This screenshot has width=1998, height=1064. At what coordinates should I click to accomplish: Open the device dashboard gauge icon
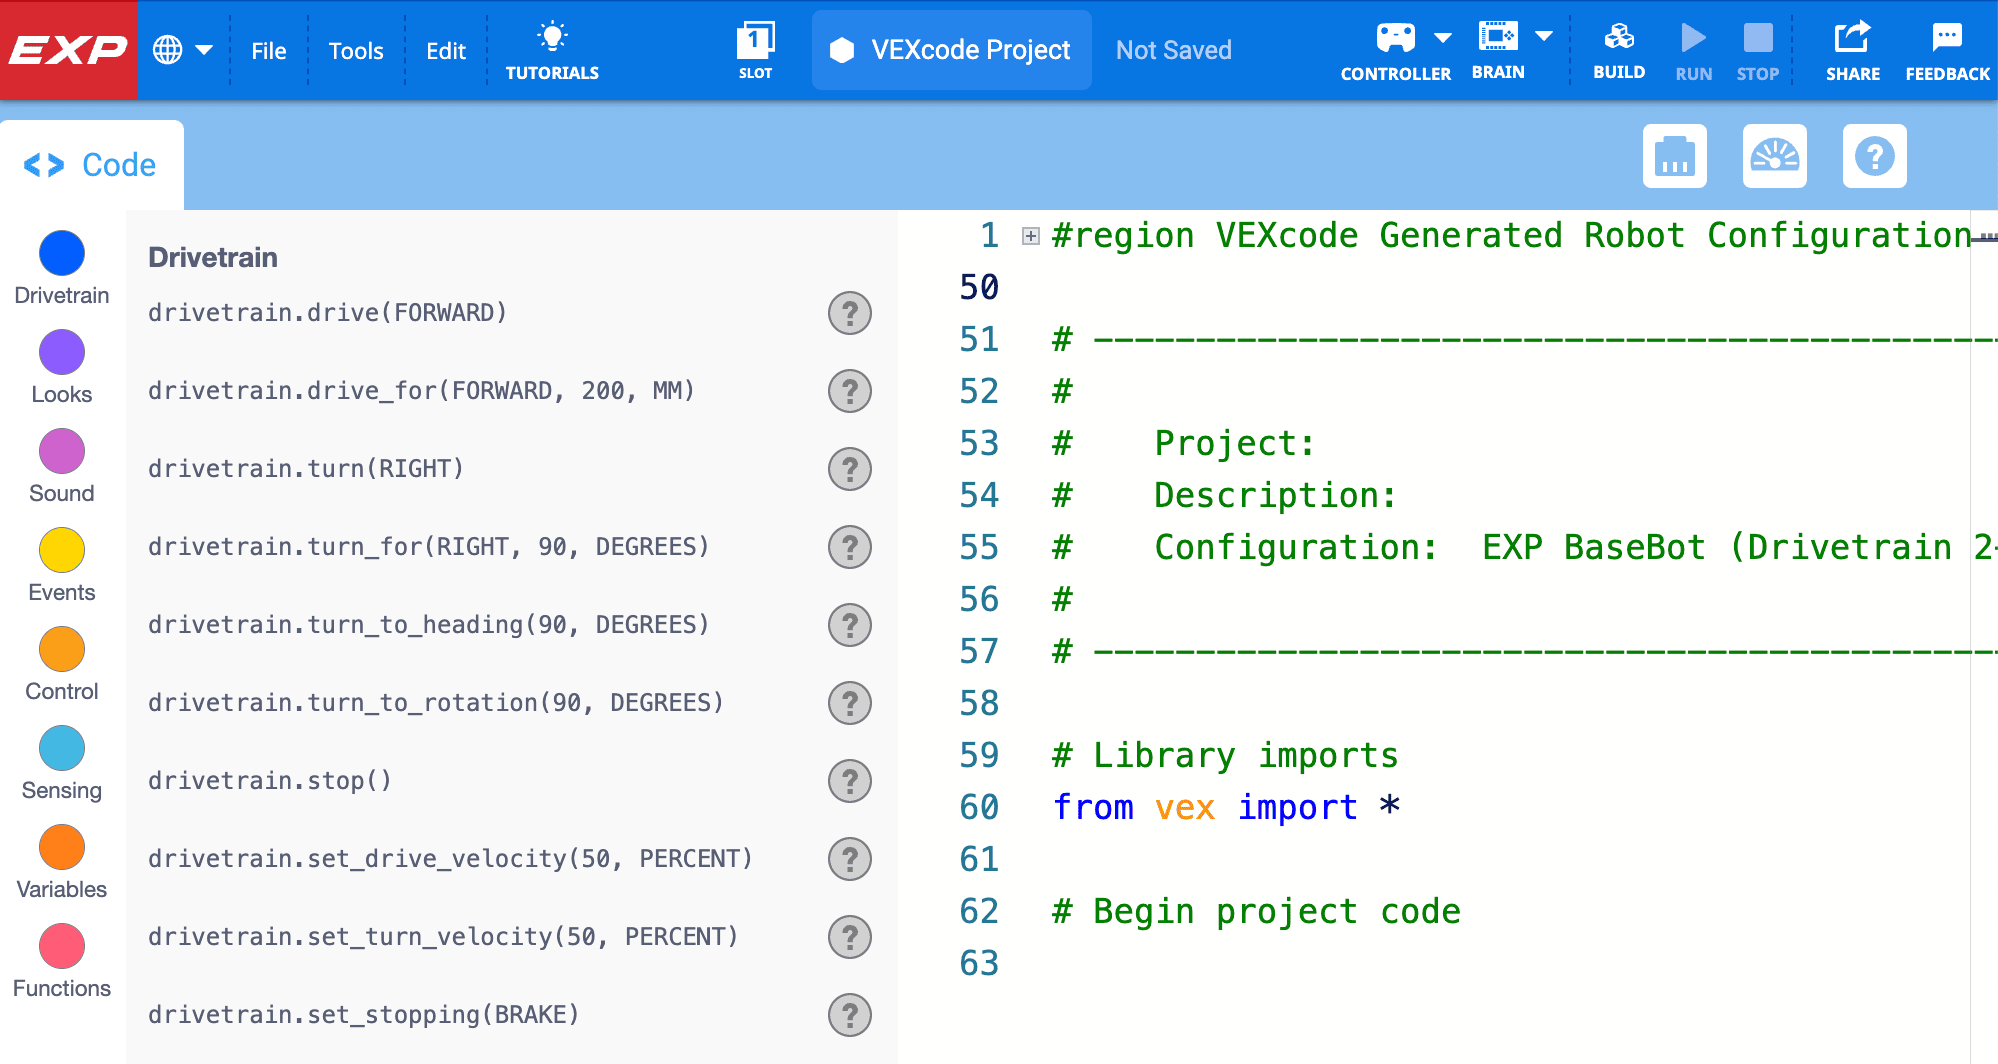point(1774,156)
